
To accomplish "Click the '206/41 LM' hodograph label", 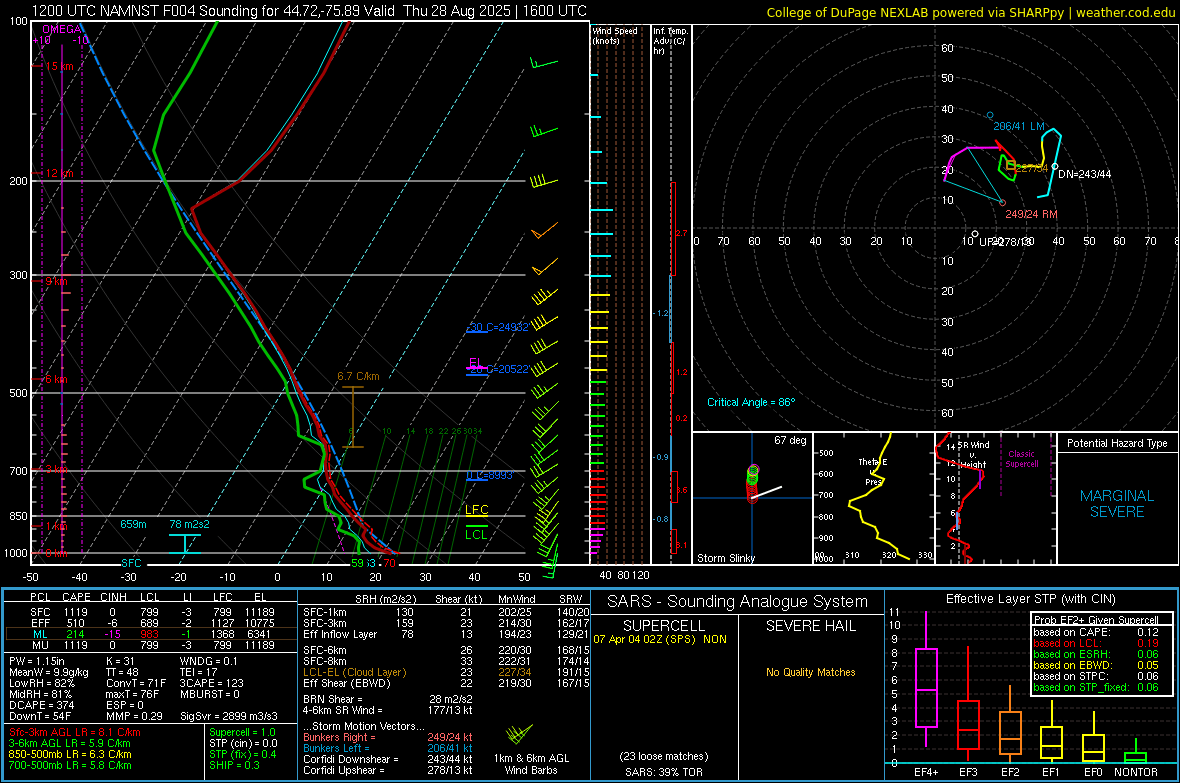I will 1019,126.
